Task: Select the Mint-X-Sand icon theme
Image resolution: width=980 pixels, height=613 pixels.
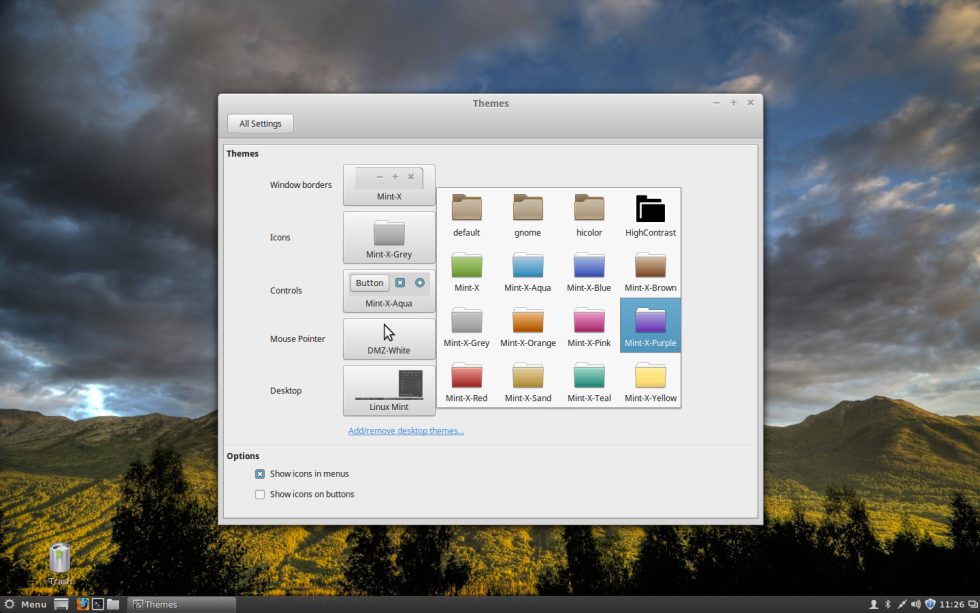Action: 527,379
